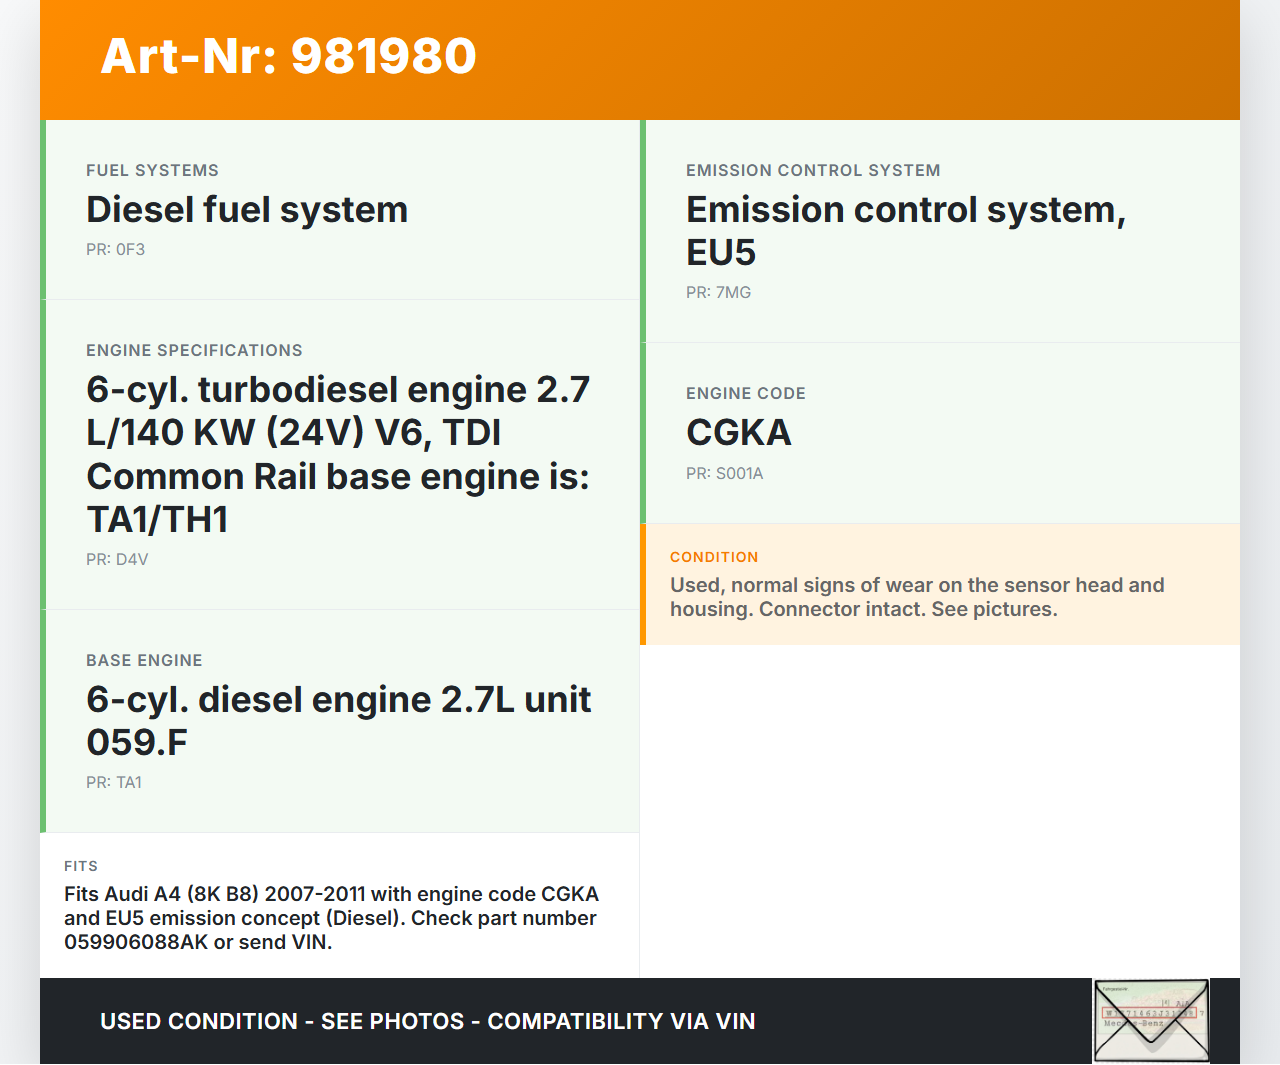Click the Fits section label

81,866
